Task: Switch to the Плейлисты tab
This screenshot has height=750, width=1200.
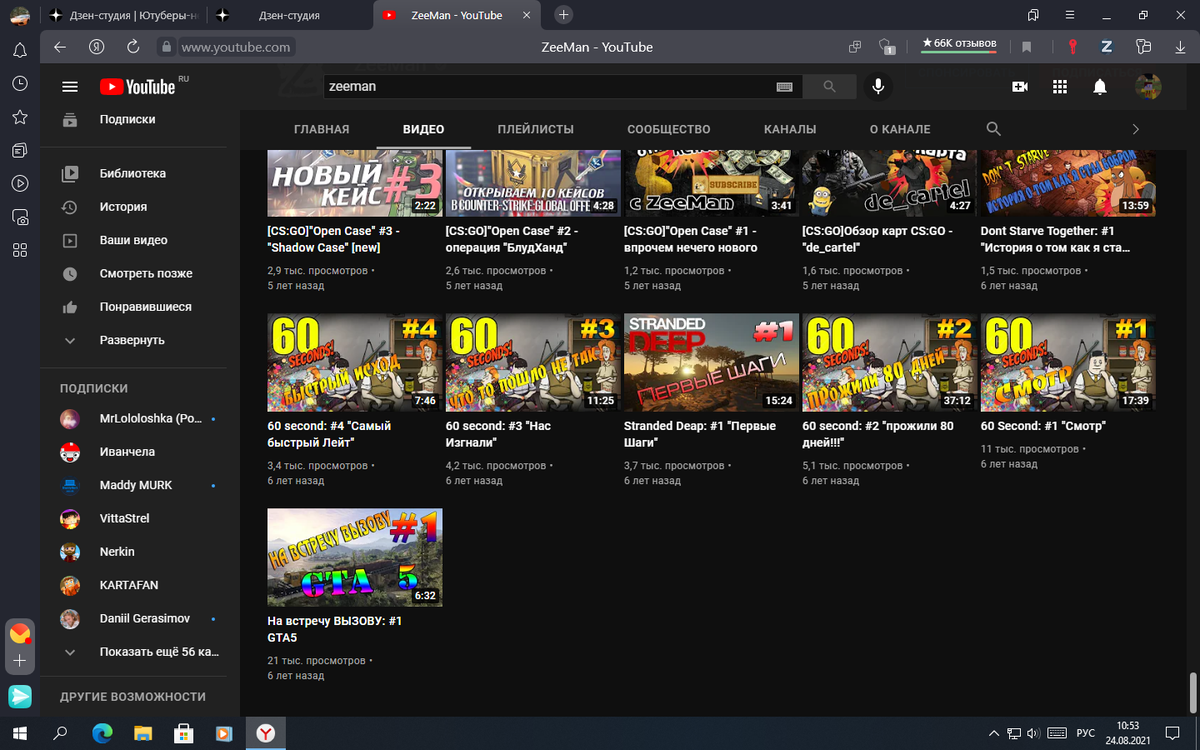Action: point(536,129)
